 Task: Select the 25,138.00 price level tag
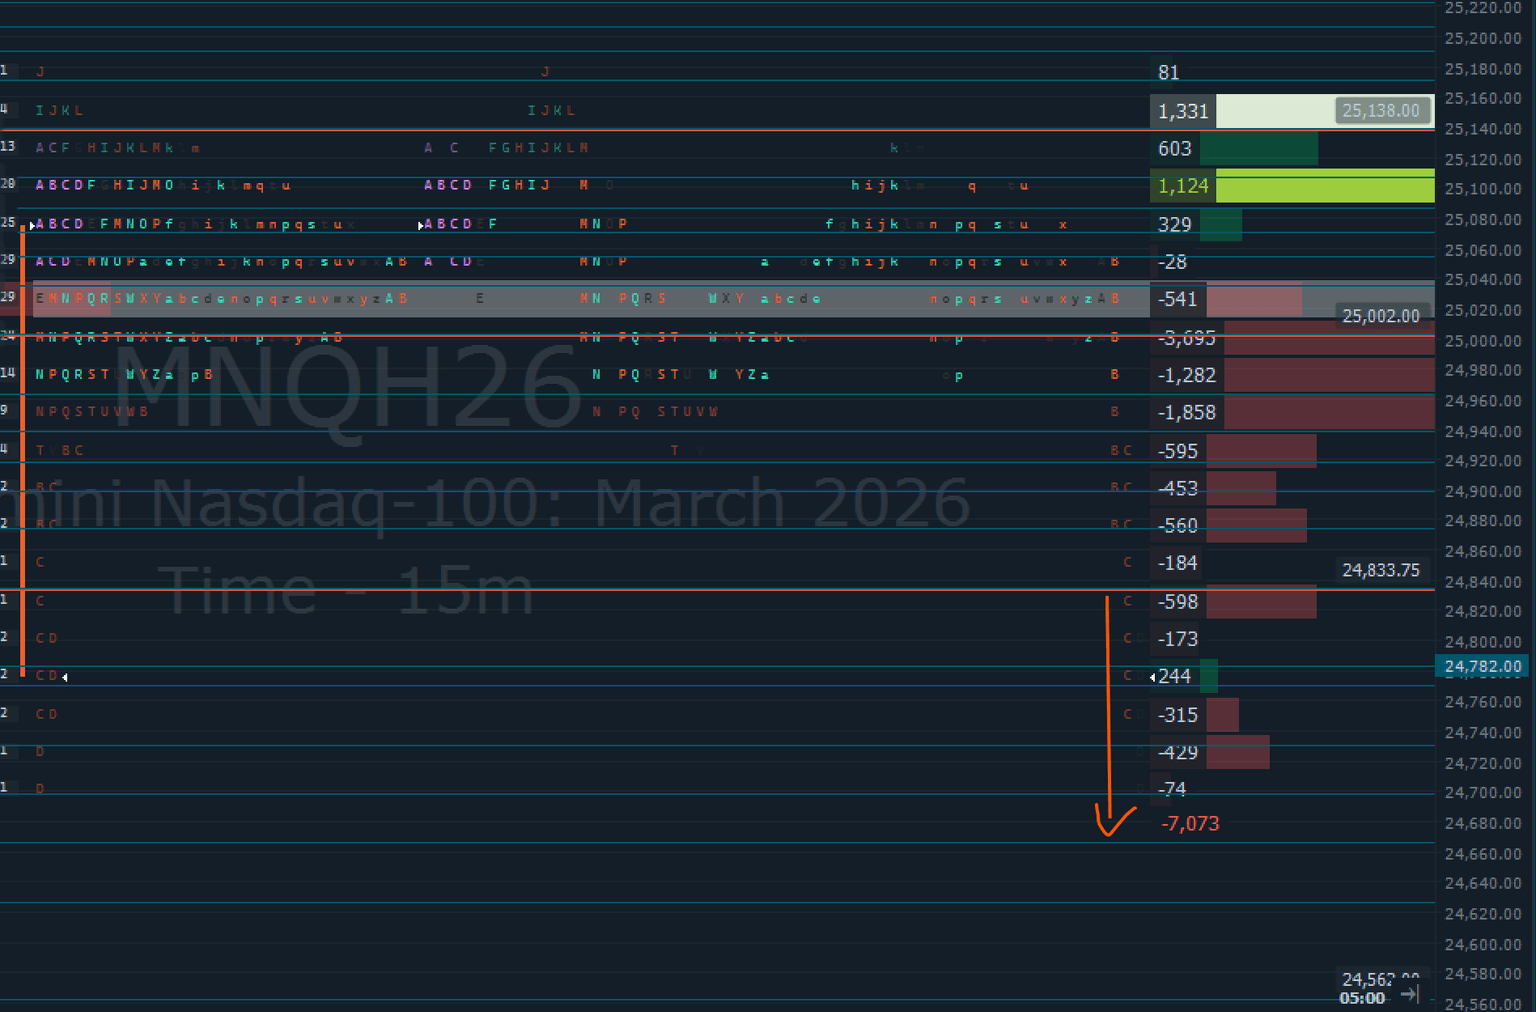1380,111
